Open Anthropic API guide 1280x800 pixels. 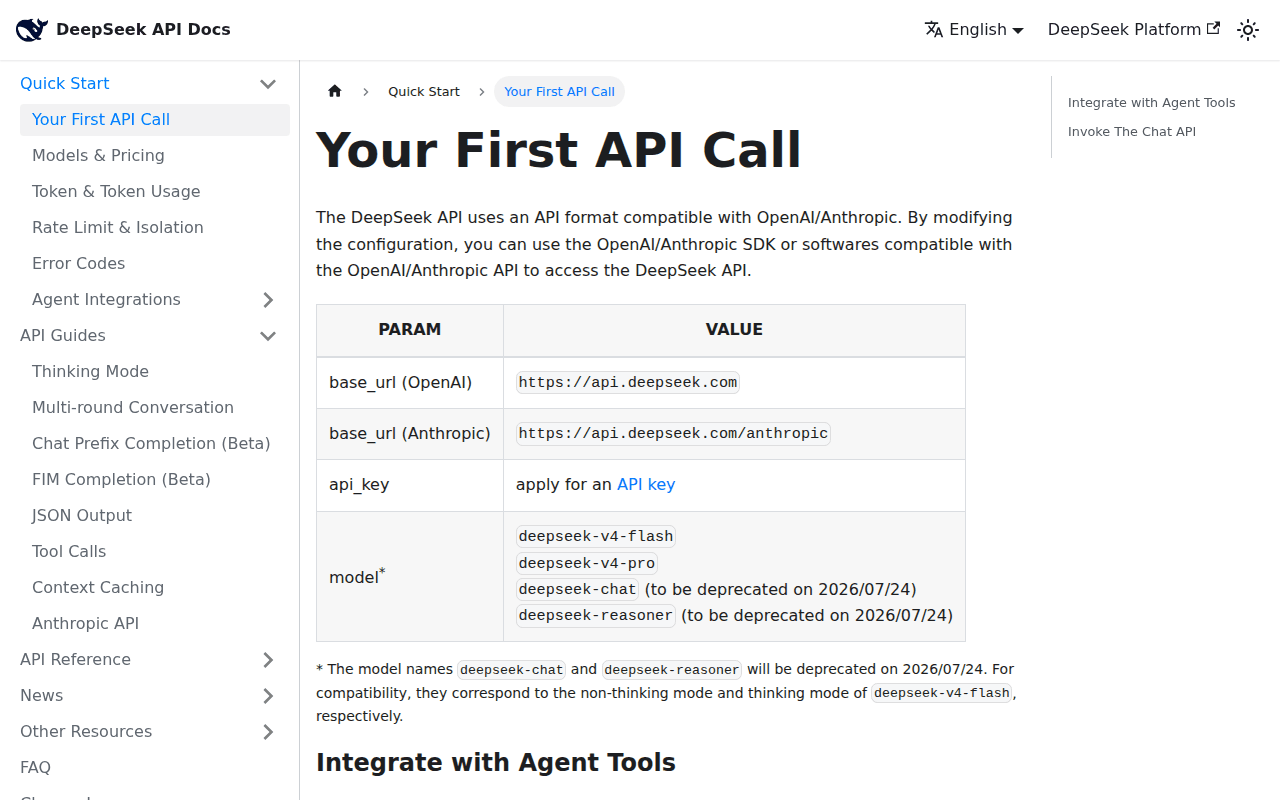(x=155, y=624)
